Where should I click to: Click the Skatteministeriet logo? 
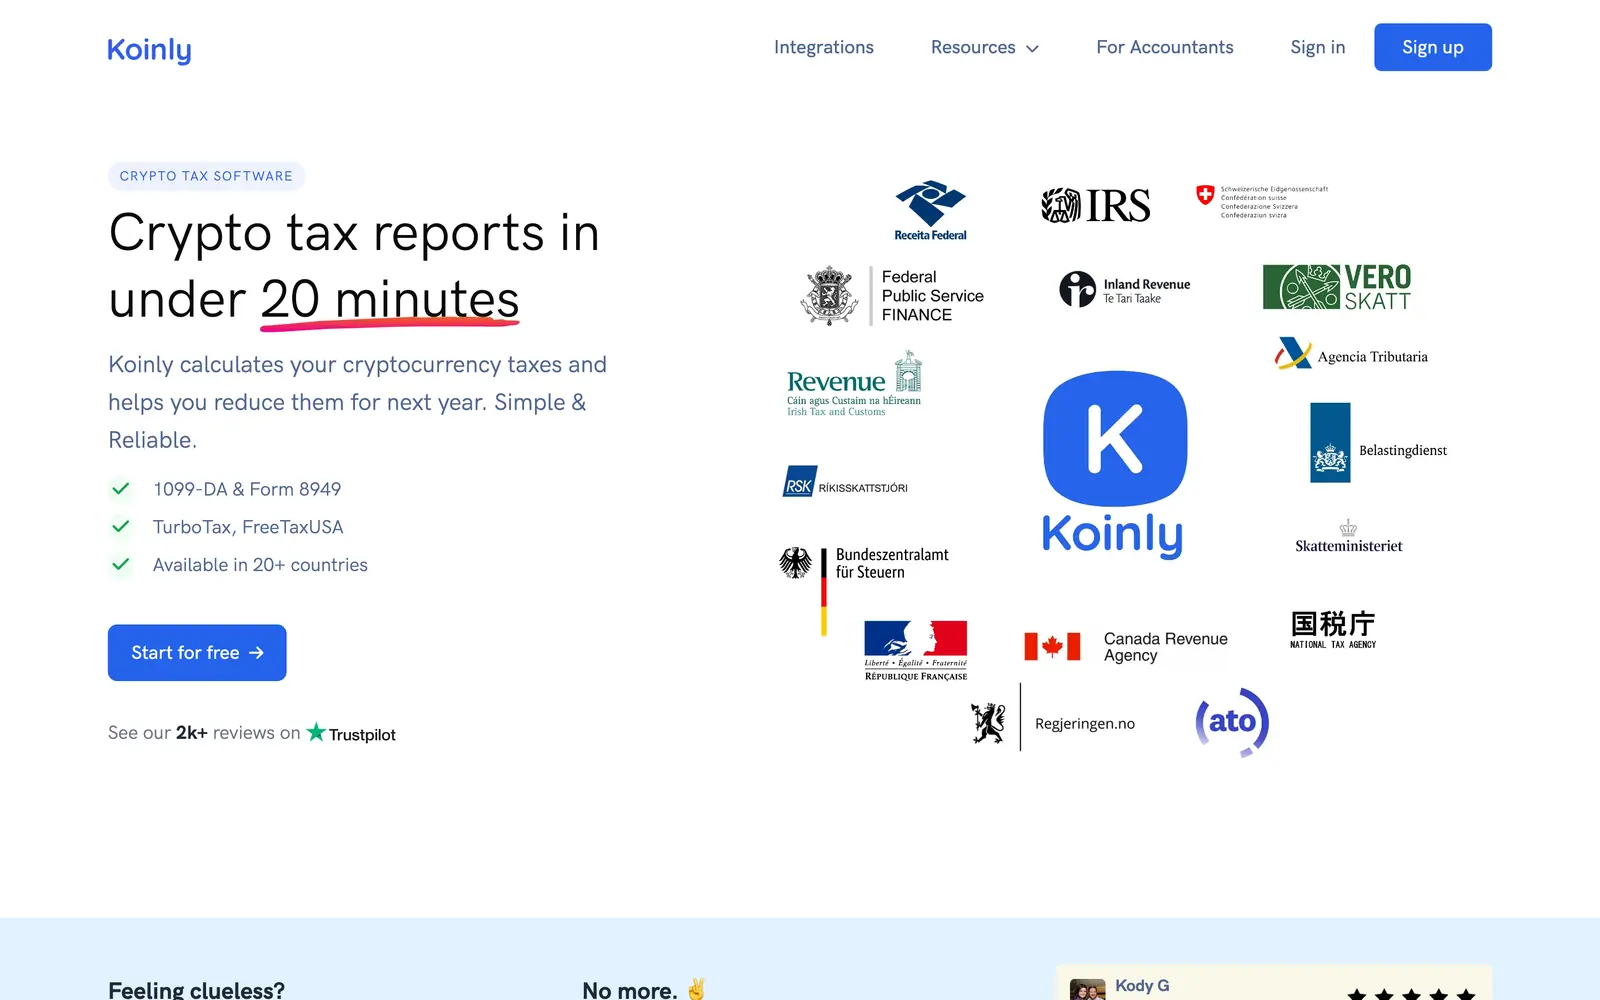[1348, 537]
